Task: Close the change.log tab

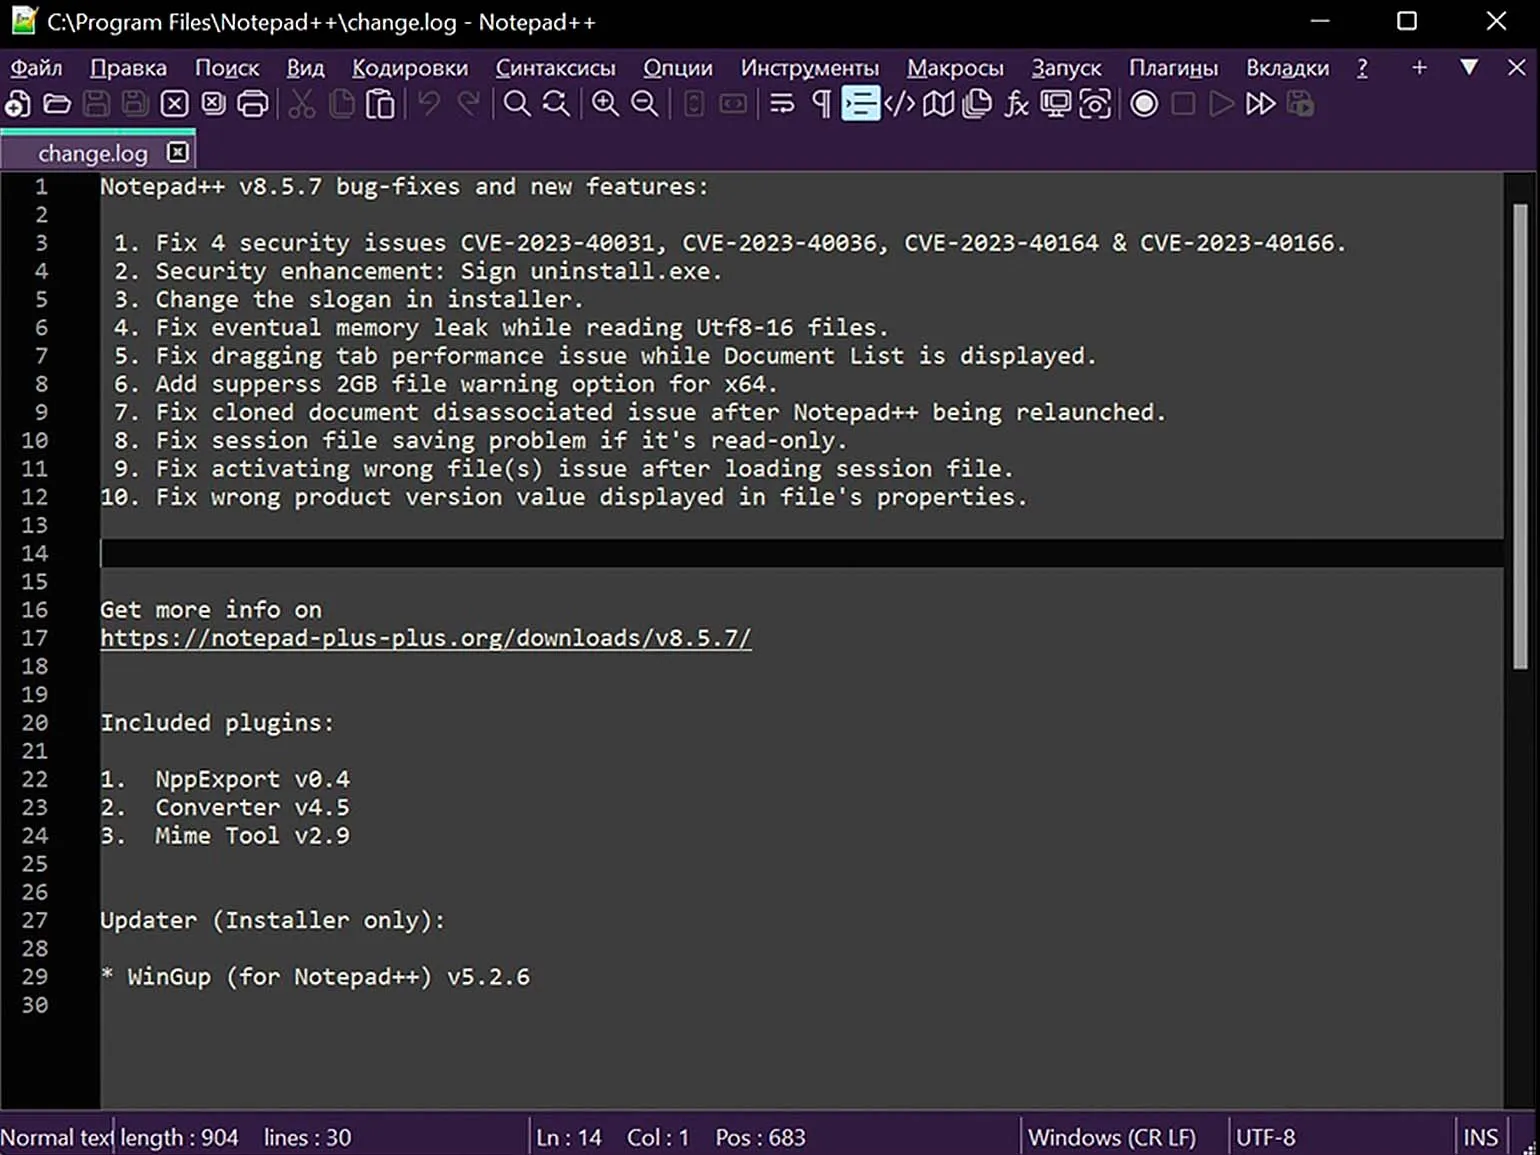Action: tap(178, 152)
